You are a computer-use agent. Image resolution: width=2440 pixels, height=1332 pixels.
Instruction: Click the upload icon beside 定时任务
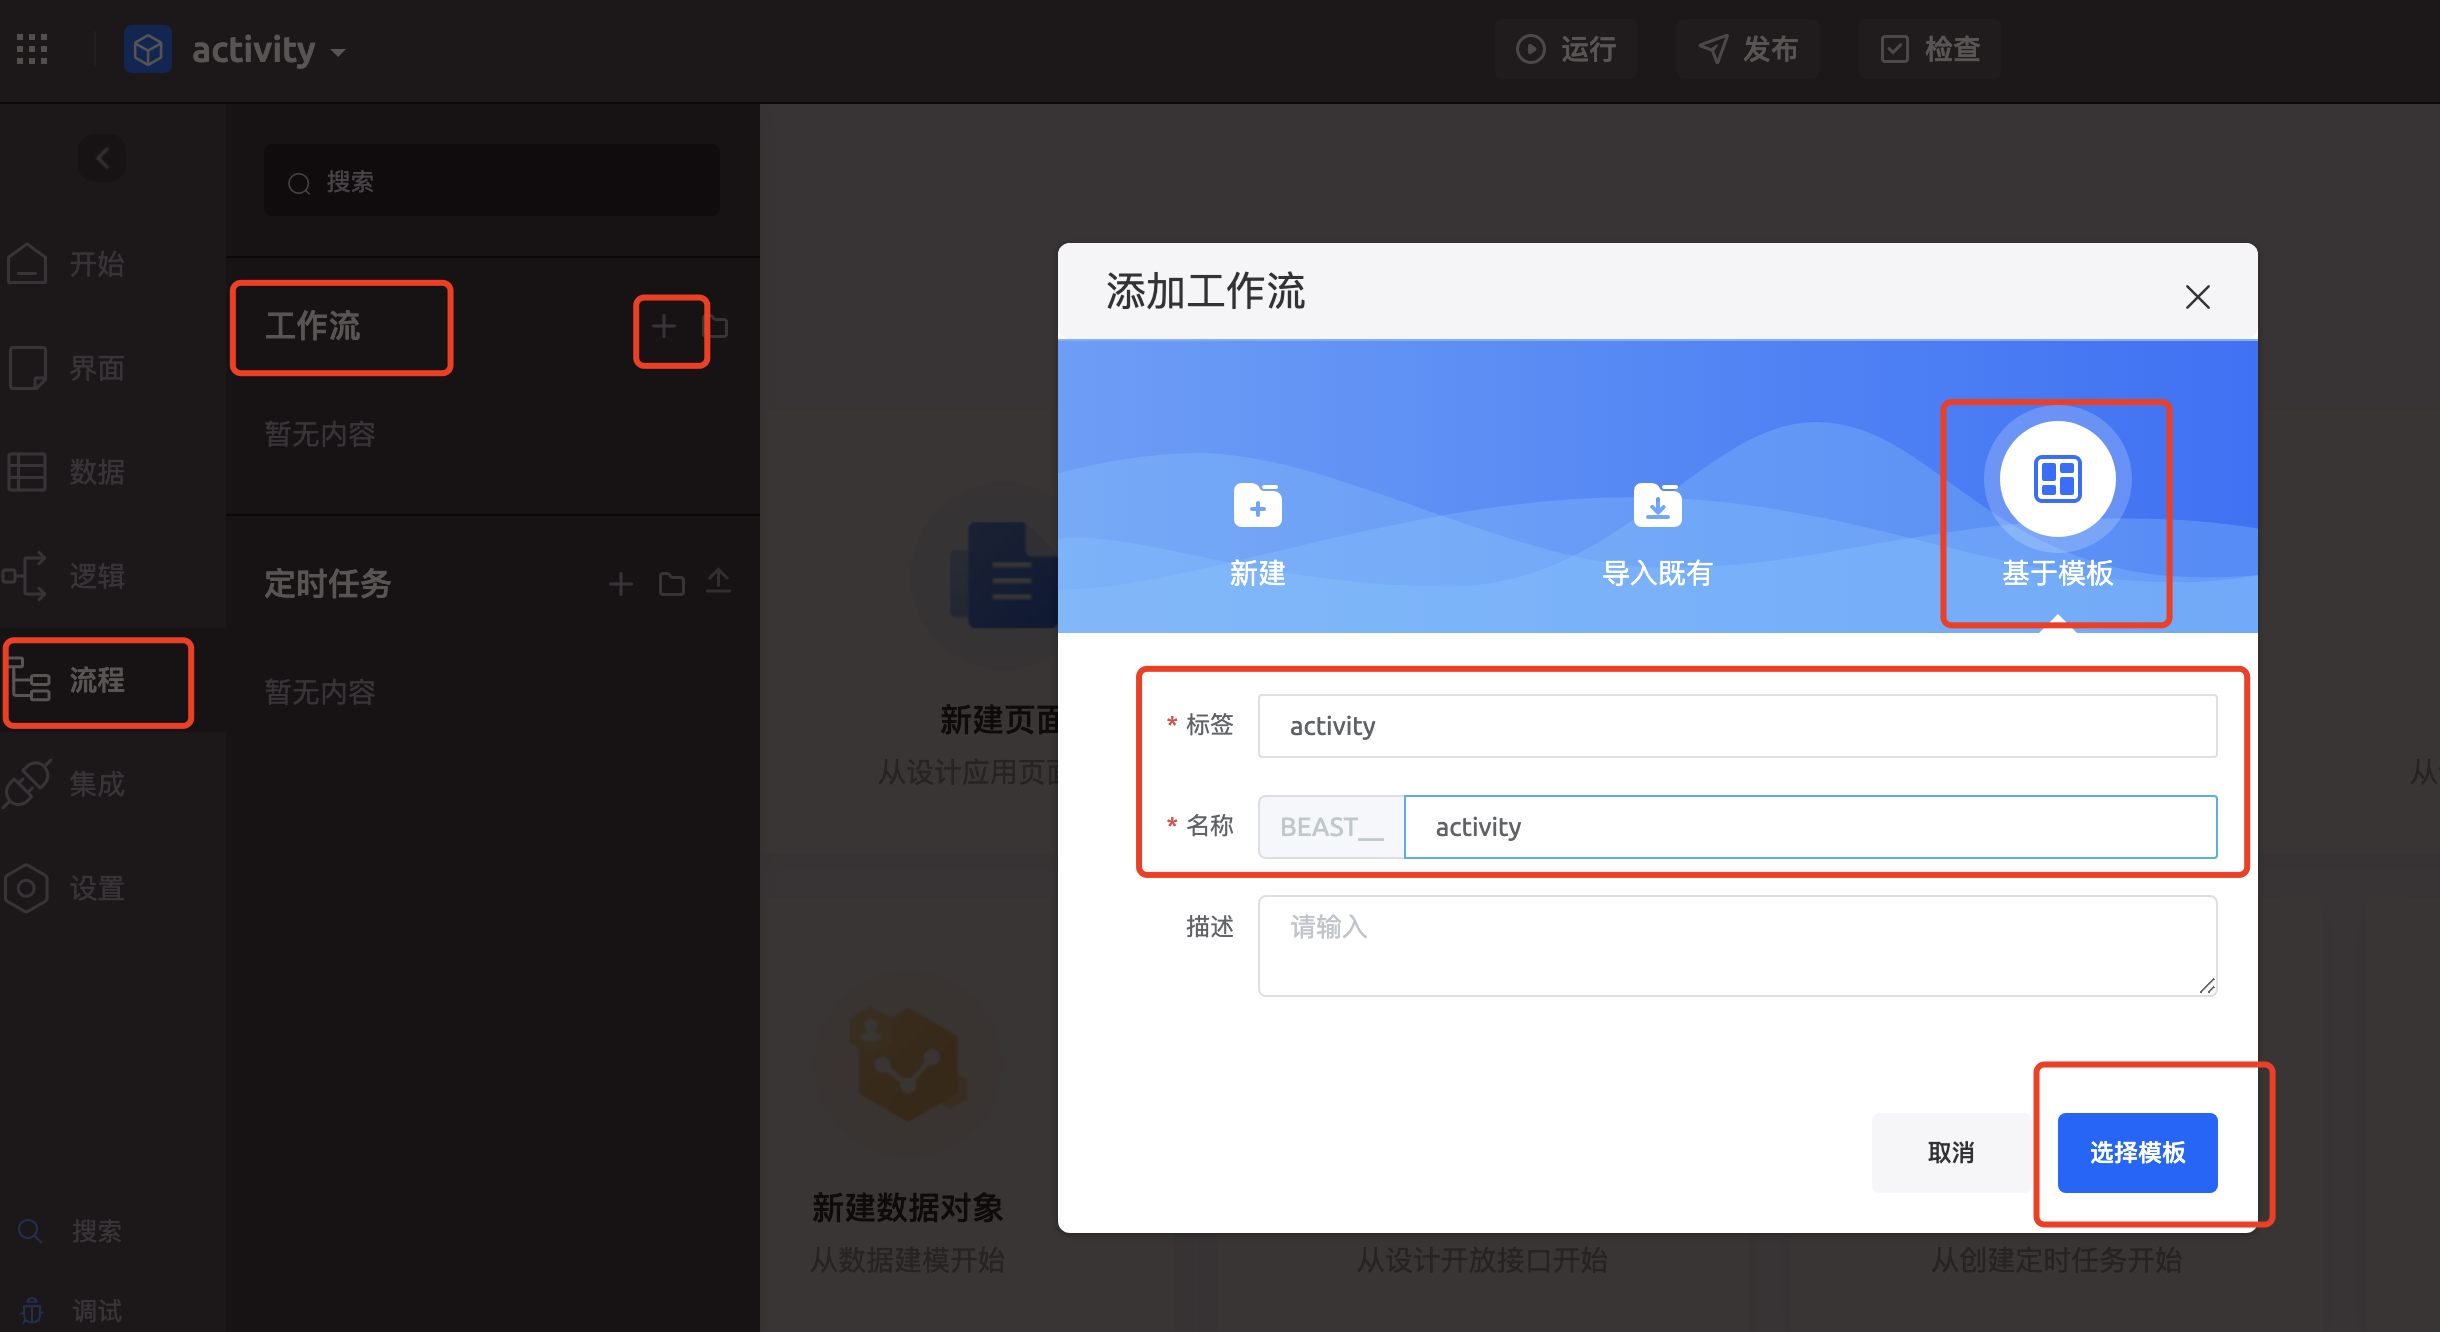(x=719, y=582)
